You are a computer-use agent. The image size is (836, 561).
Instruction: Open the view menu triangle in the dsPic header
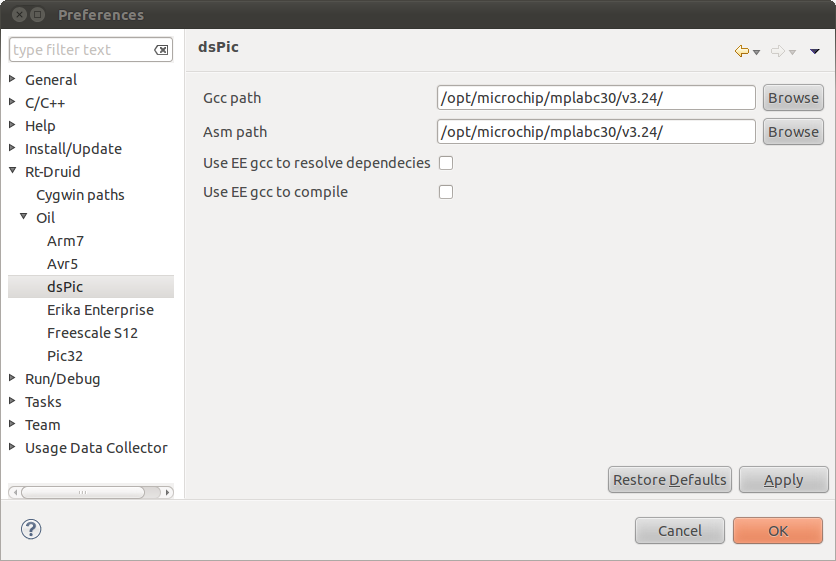(814, 52)
